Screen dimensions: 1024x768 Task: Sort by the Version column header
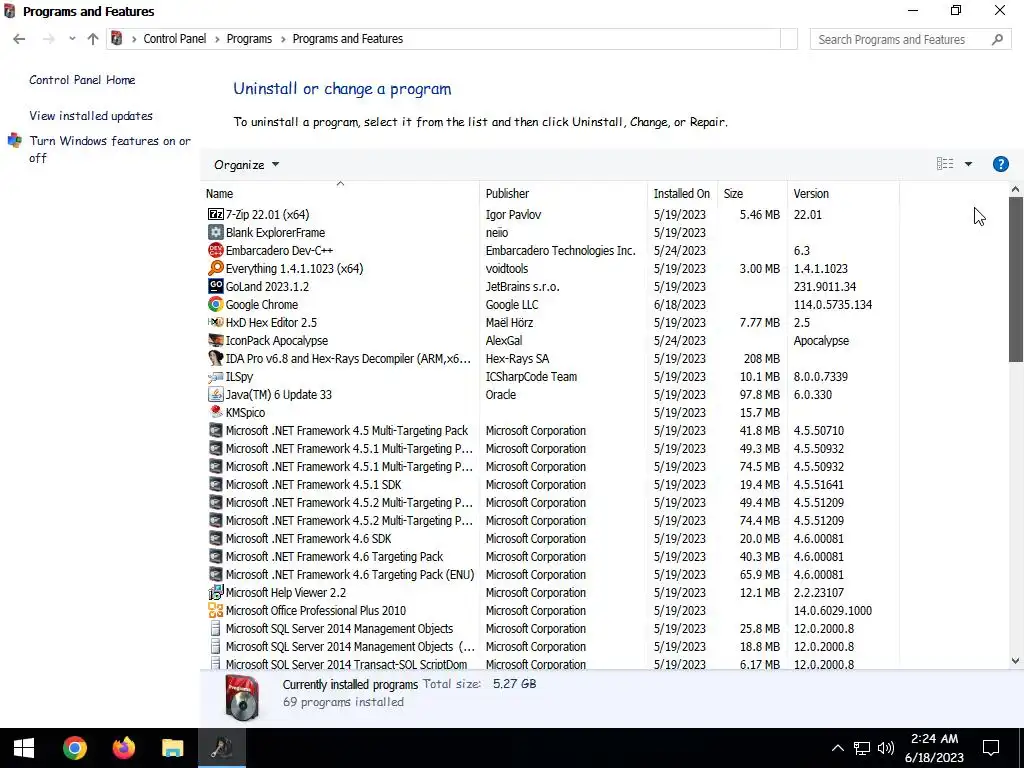coord(843,193)
